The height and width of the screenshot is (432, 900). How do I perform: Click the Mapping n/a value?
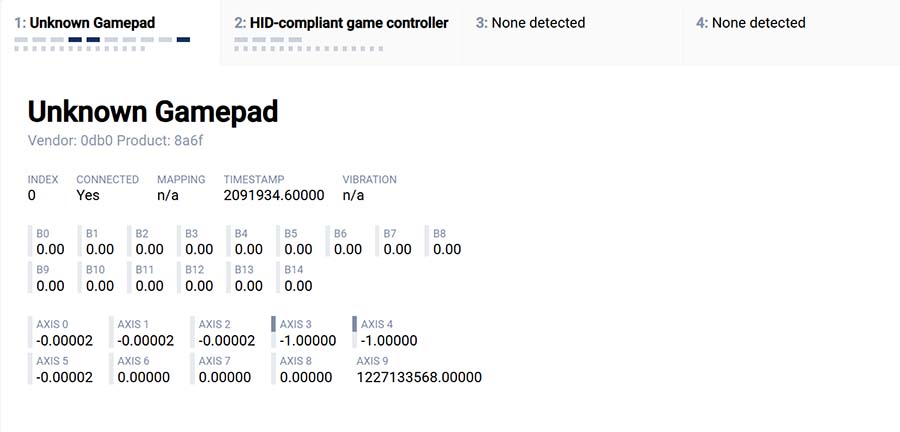[168, 195]
